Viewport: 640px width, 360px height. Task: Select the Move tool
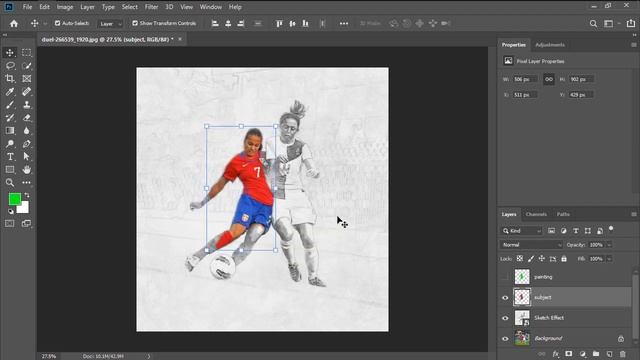pyautogui.click(x=10, y=53)
